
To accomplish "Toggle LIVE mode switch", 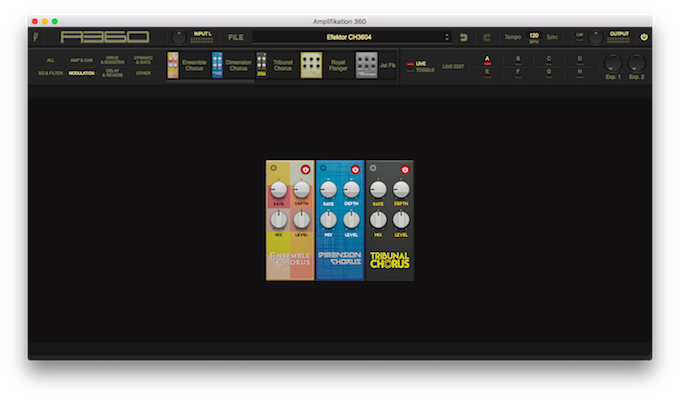I will tap(410, 66).
